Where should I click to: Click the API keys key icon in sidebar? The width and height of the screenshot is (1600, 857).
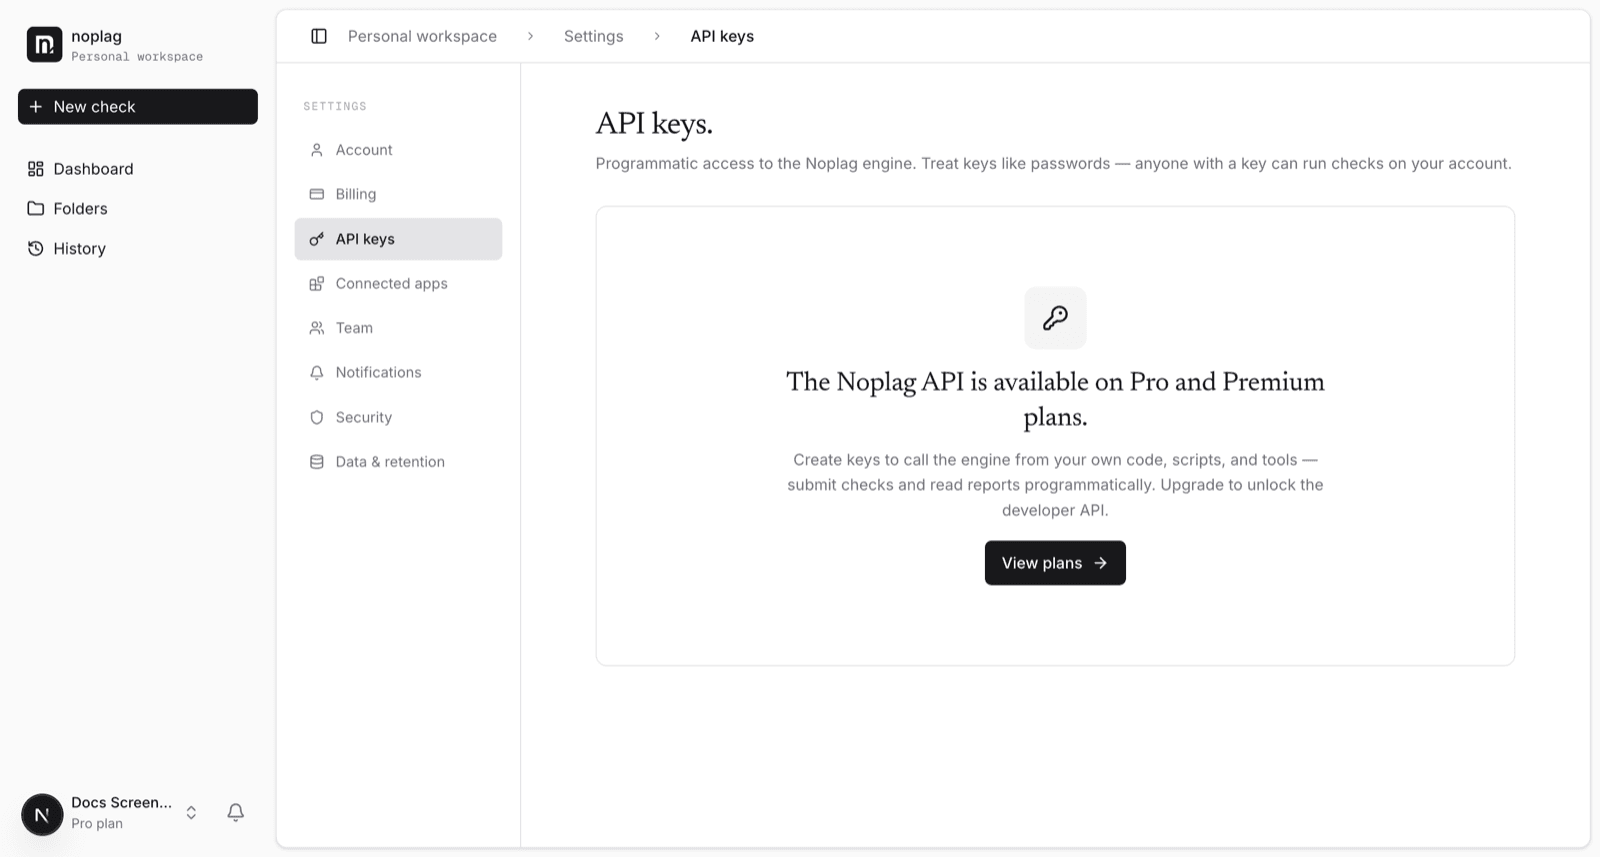[317, 239]
